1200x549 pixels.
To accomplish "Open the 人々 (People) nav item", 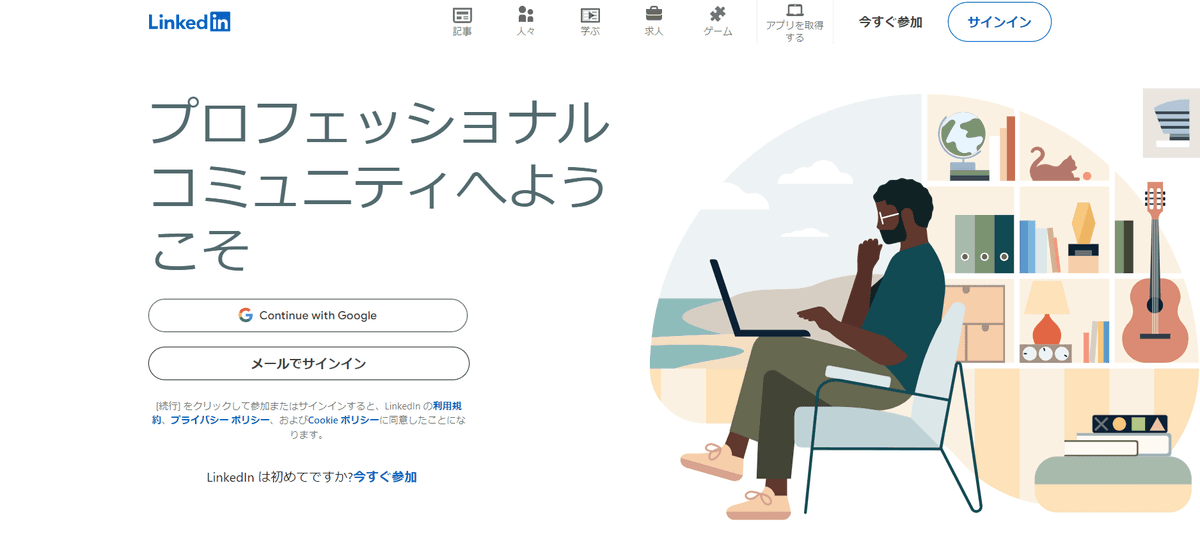I will (x=526, y=22).
